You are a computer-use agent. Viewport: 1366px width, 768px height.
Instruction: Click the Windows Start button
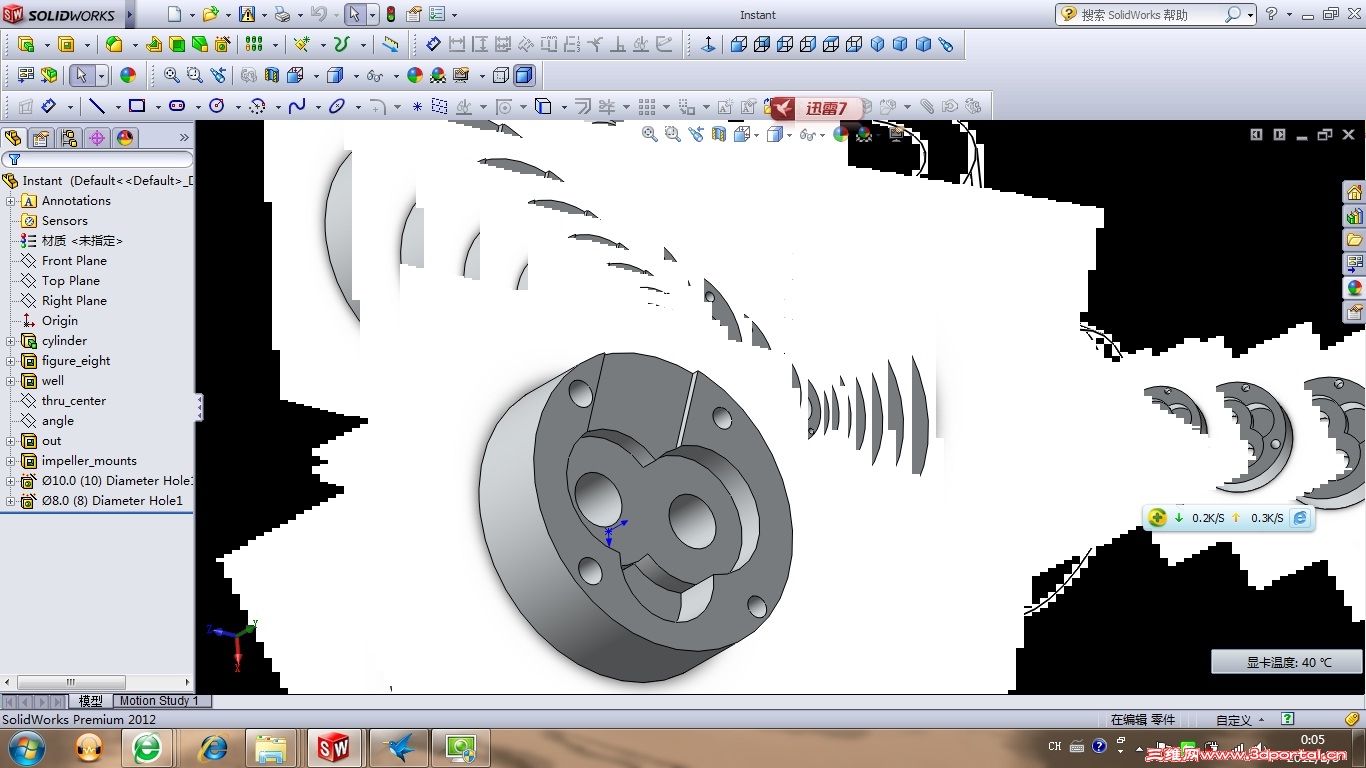tap(26, 748)
